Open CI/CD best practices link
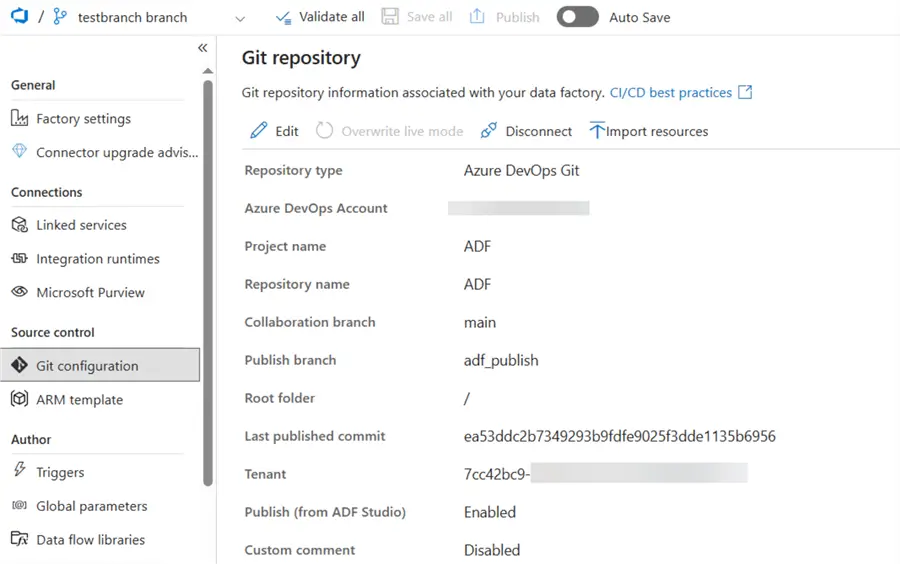Screen dimensions: 900x564 [670, 92]
